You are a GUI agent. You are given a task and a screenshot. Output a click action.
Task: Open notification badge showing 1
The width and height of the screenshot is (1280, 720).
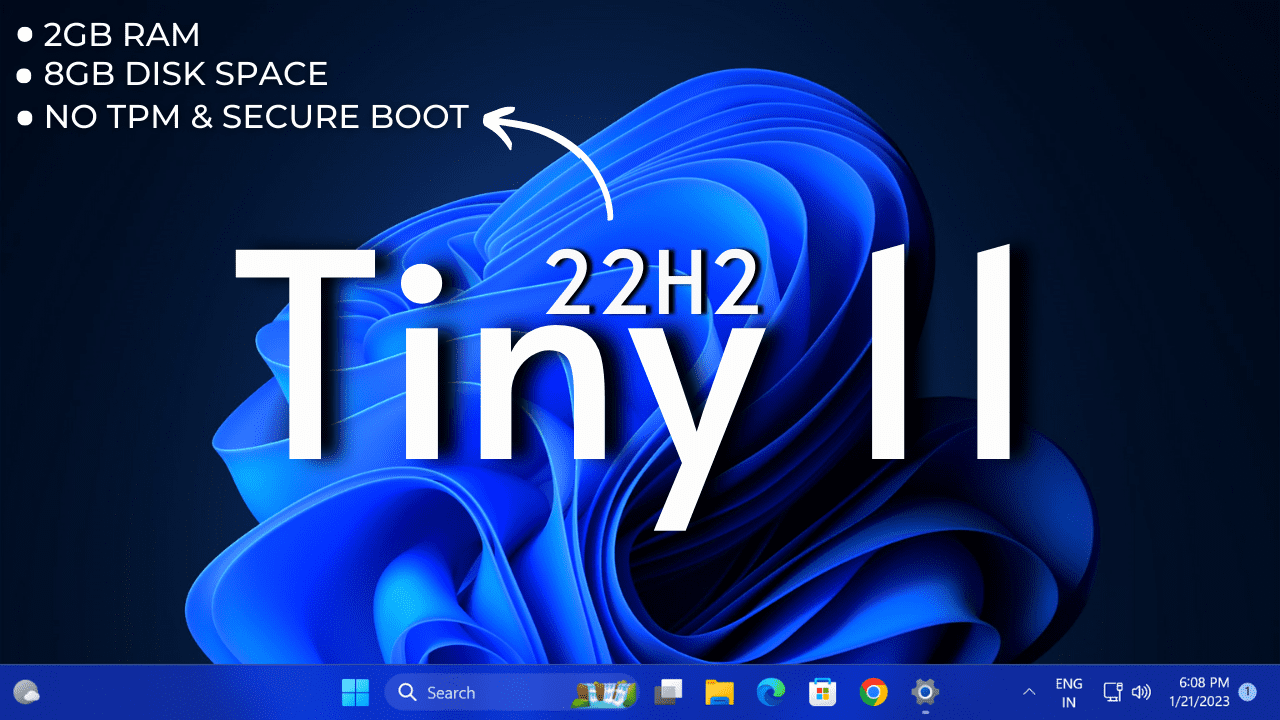coord(1247,691)
